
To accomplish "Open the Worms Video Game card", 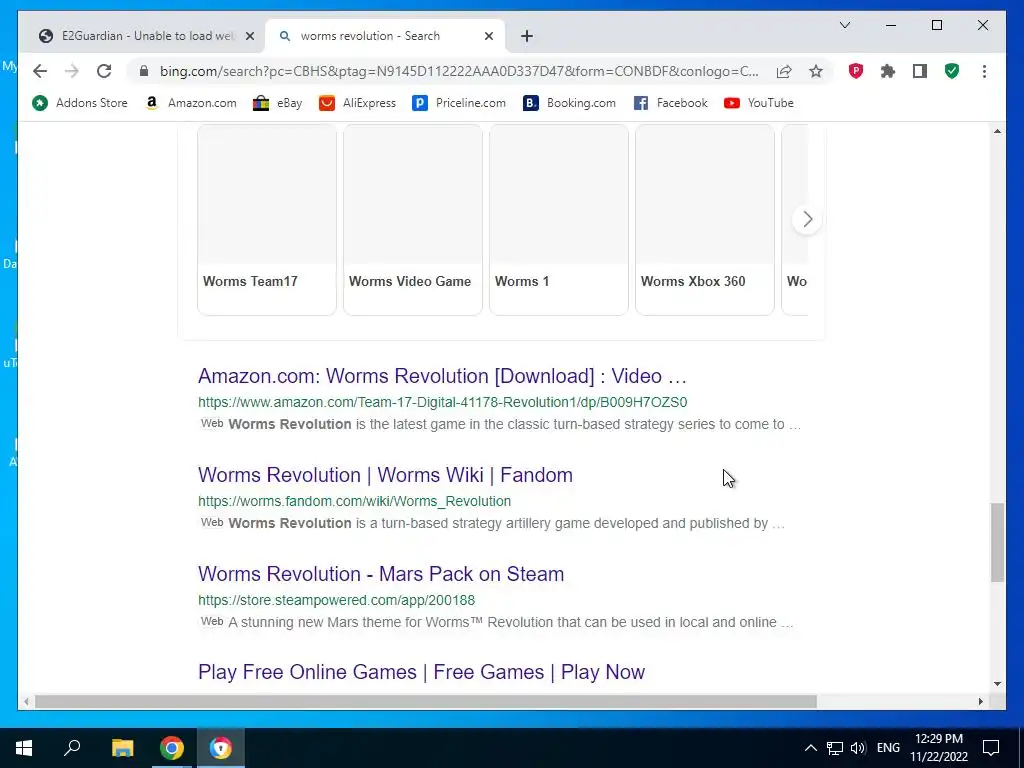I will coord(413,219).
